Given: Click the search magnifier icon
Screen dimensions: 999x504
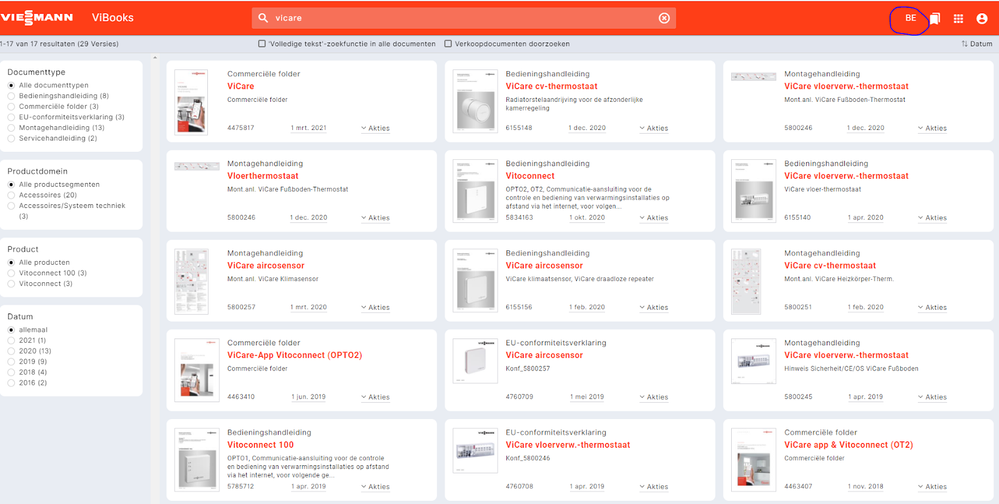Looking at the screenshot, I should (x=263, y=18).
